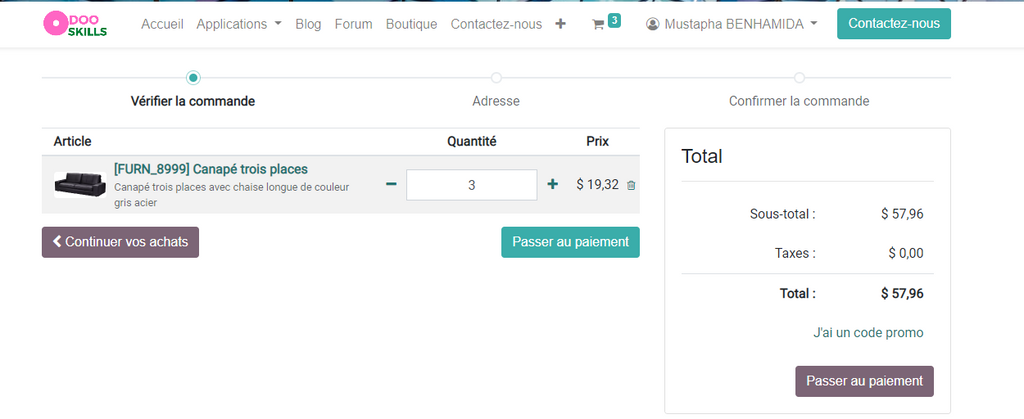Viewport: 1024px width, 419px height.
Task: Expand the Applications dropdown menu
Action: pyautogui.click(x=239, y=24)
